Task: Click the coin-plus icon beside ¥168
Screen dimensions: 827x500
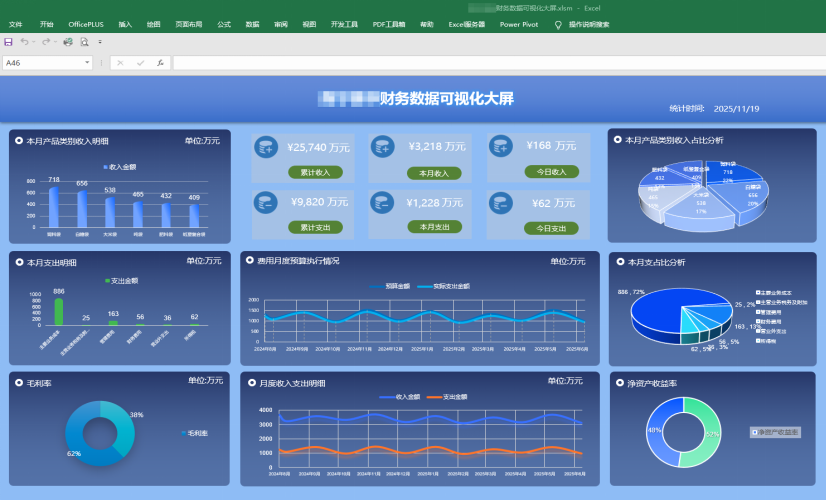Action: pyautogui.click(x=503, y=148)
